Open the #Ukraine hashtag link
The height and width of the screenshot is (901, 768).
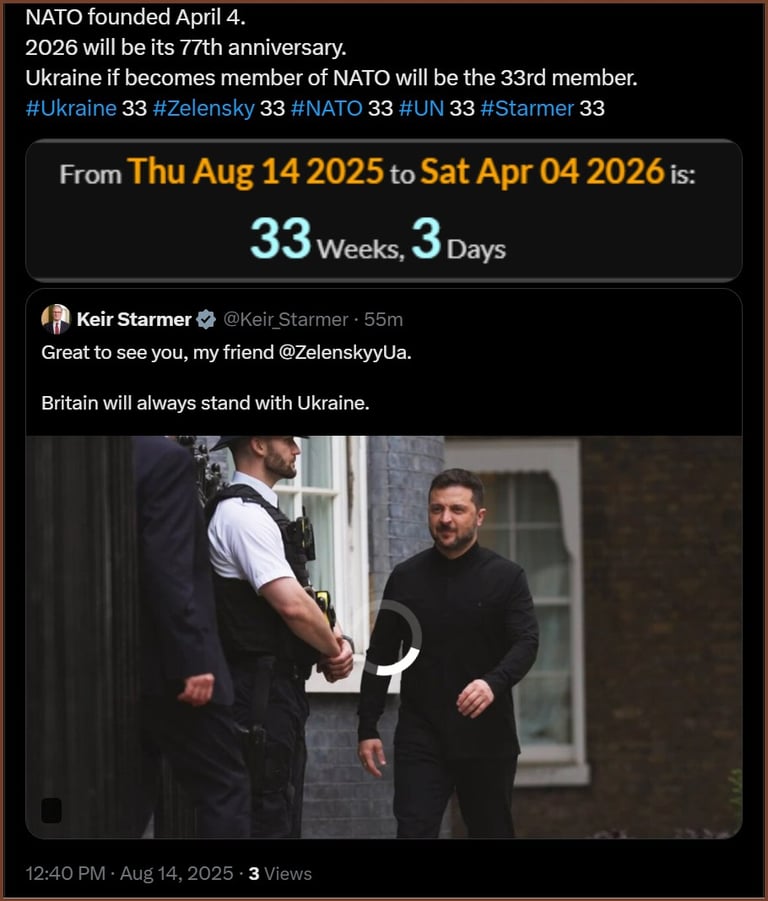click(71, 108)
